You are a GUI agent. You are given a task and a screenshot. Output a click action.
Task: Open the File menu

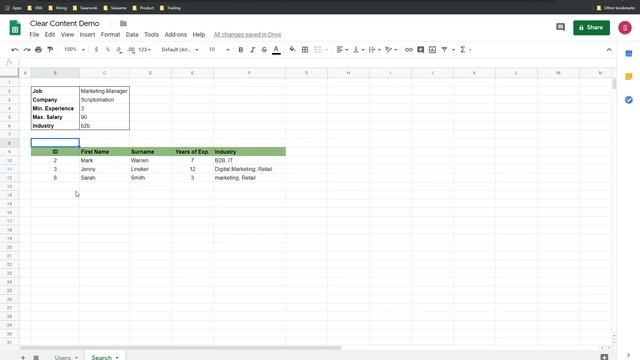[x=34, y=35]
